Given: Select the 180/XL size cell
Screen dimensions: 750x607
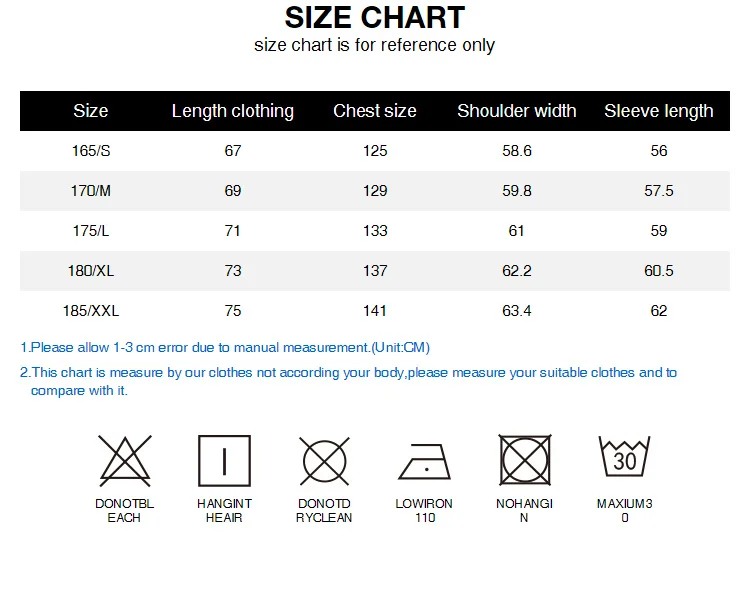Looking at the screenshot, I should pyautogui.click(x=91, y=271).
